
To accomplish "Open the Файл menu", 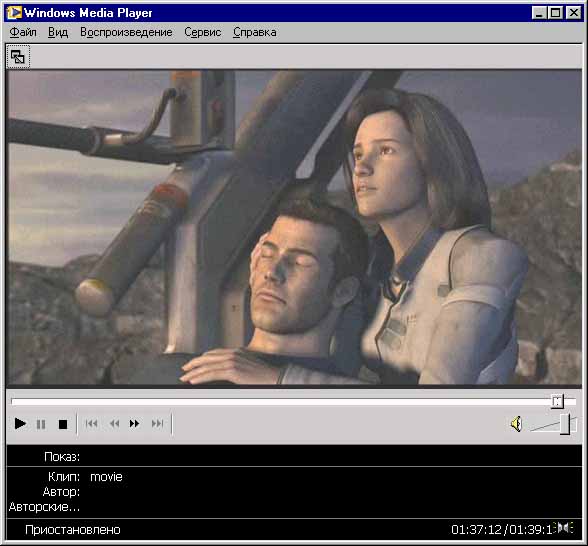I will point(23,32).
